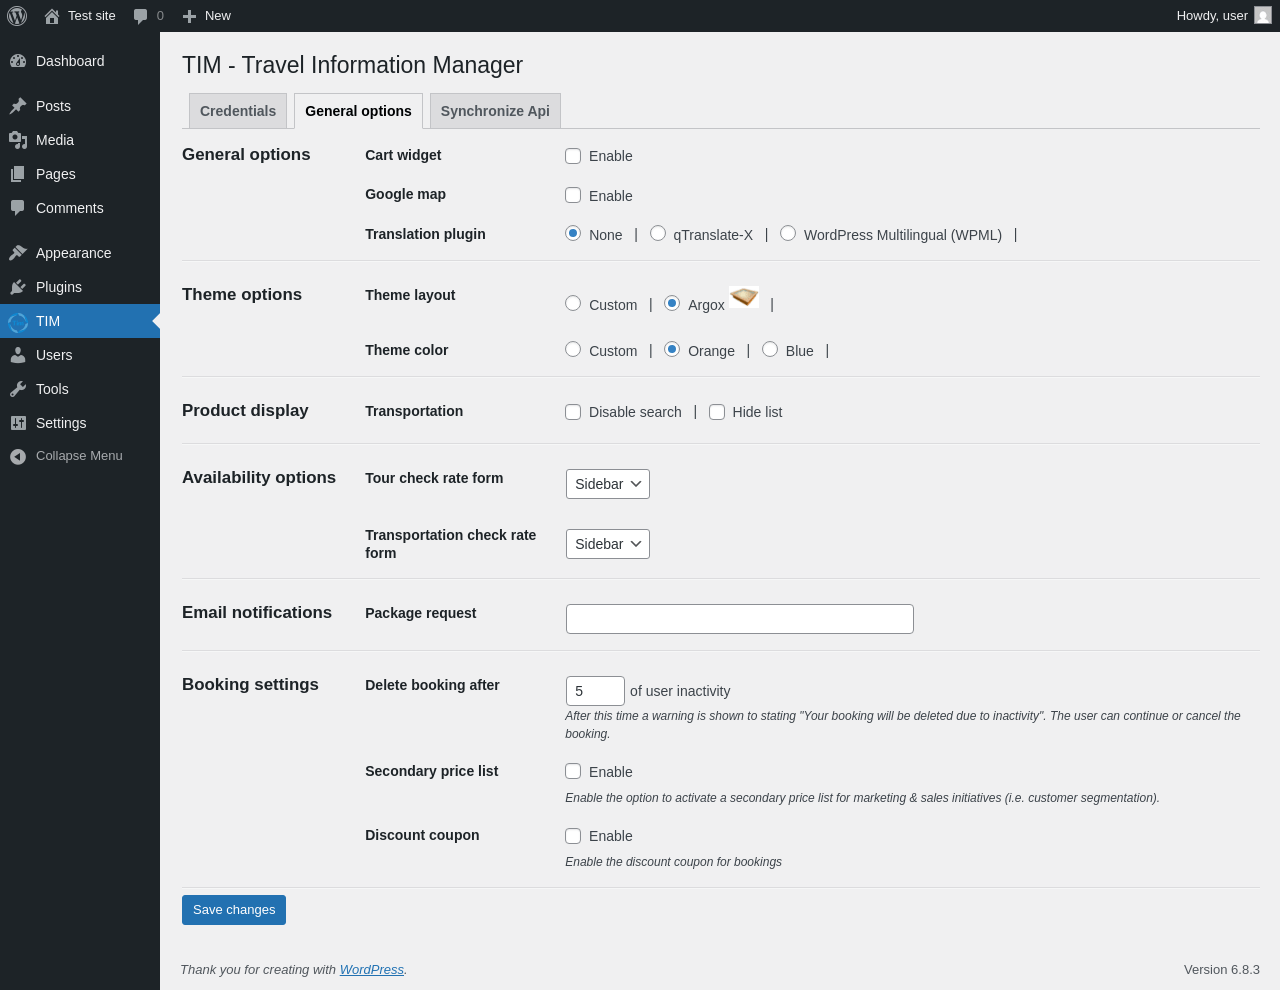
Task: Click the Dashboard gauge icon
Action: [18, 61]
